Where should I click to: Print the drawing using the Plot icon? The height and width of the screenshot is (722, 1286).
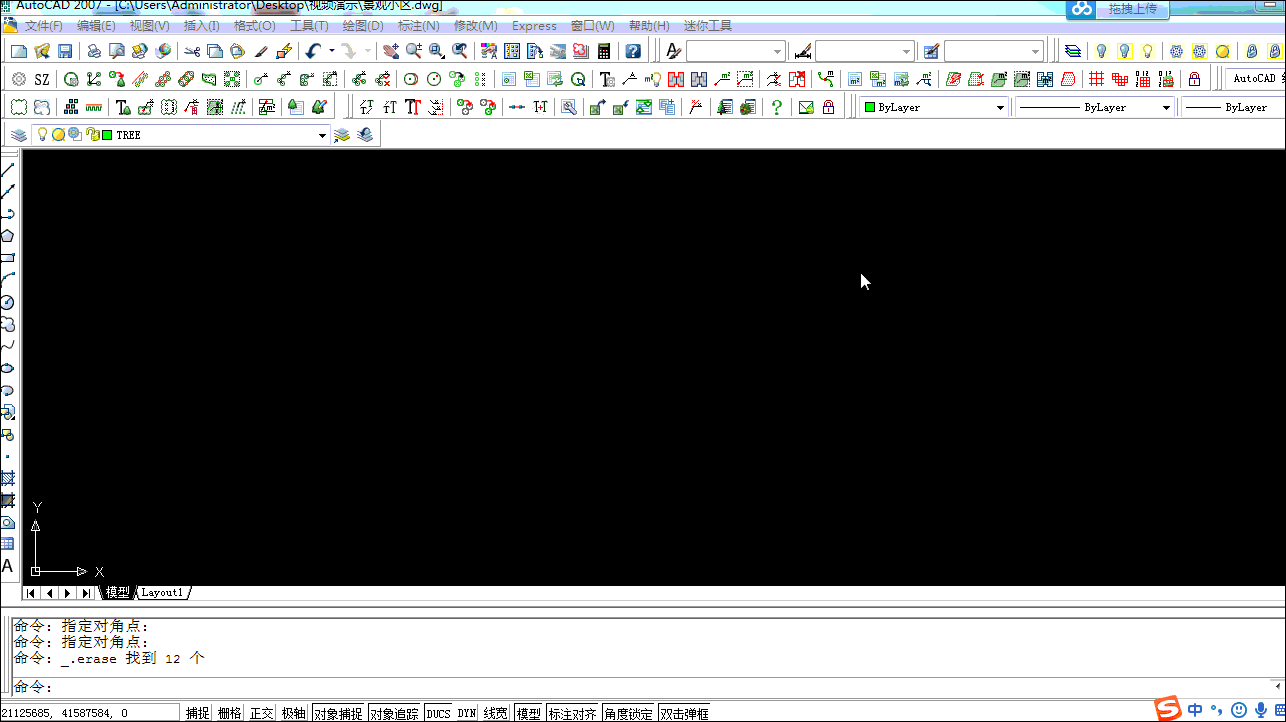click(x=94, y=51)
